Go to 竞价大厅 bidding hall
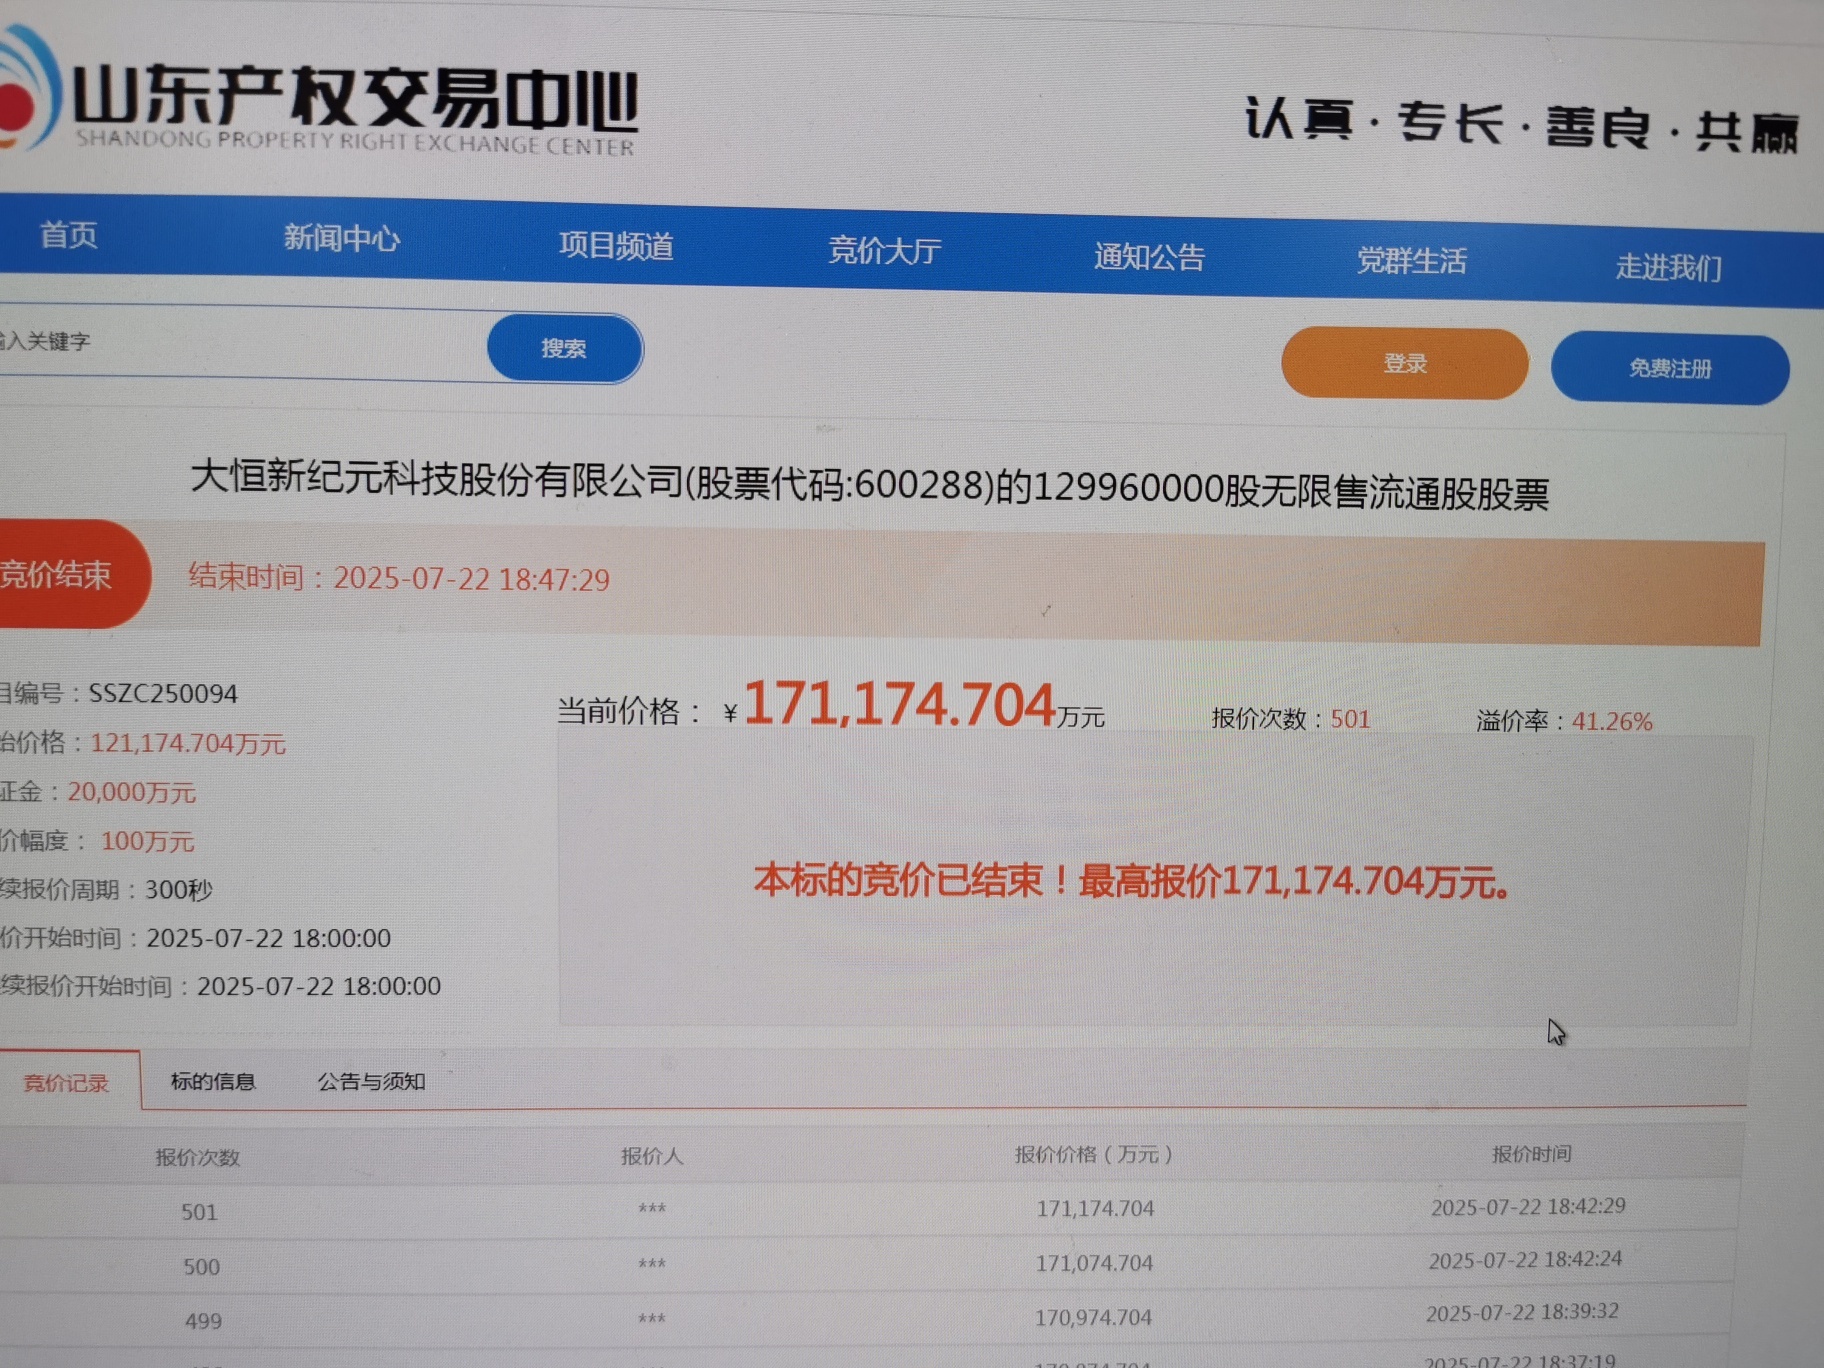This screenshot has height=1368, width=1824. pyautogui.click(x=885, y=251)
